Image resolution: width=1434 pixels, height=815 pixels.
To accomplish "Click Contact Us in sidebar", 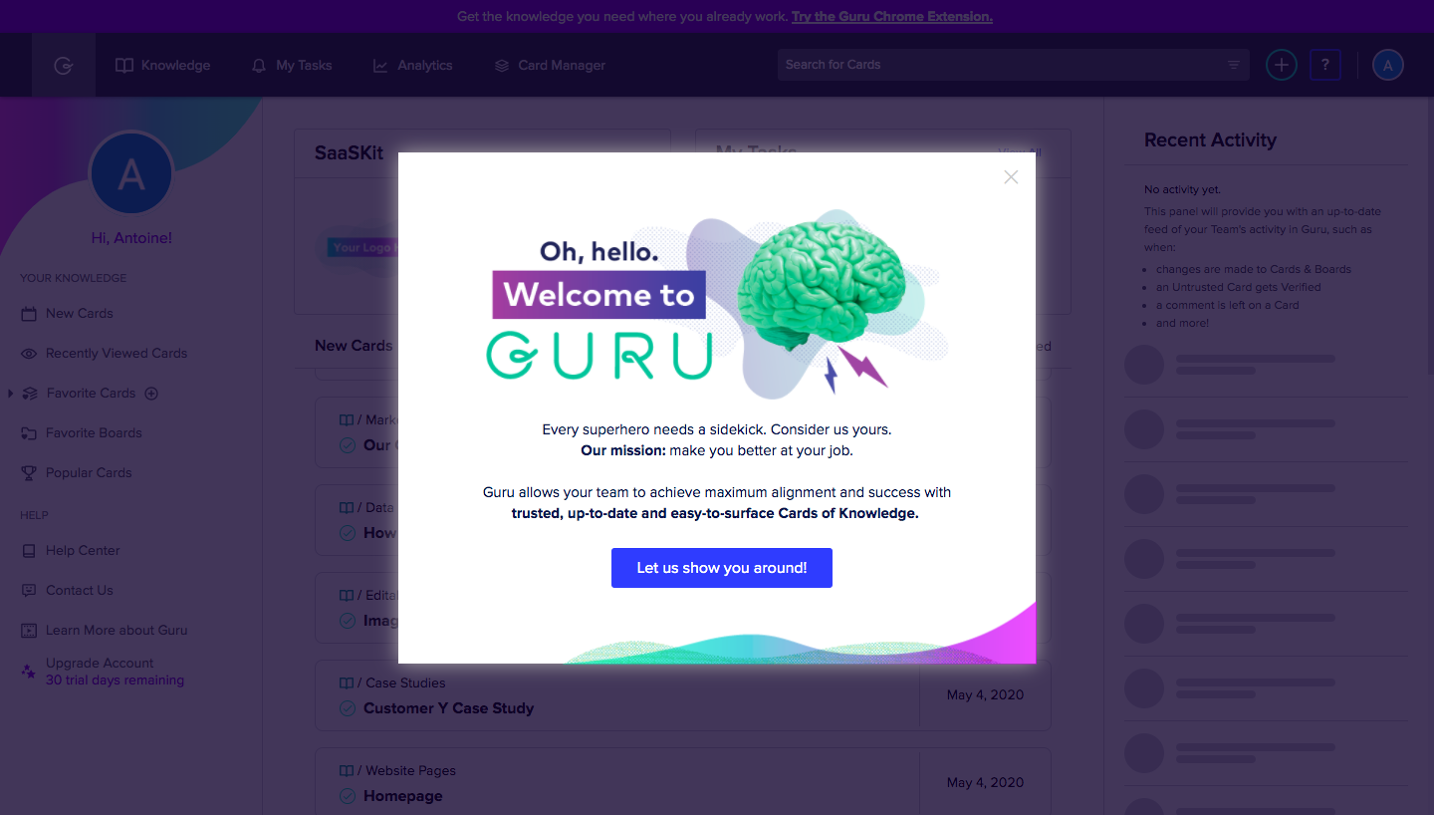I will (79, 590).
